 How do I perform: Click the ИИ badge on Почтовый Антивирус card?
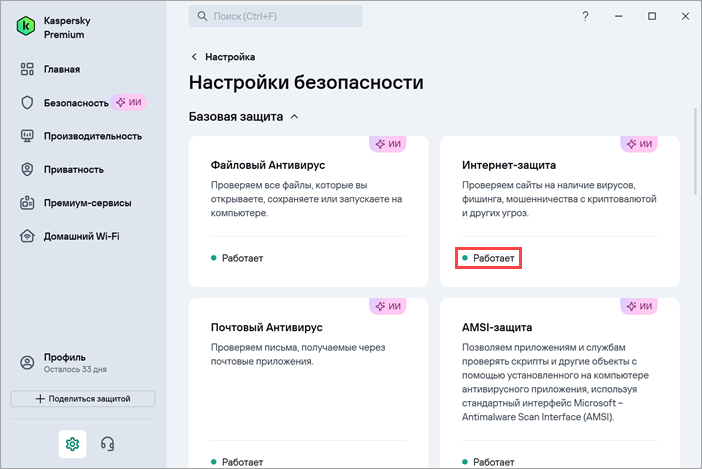pyautogui.click(x=388, y=306)
